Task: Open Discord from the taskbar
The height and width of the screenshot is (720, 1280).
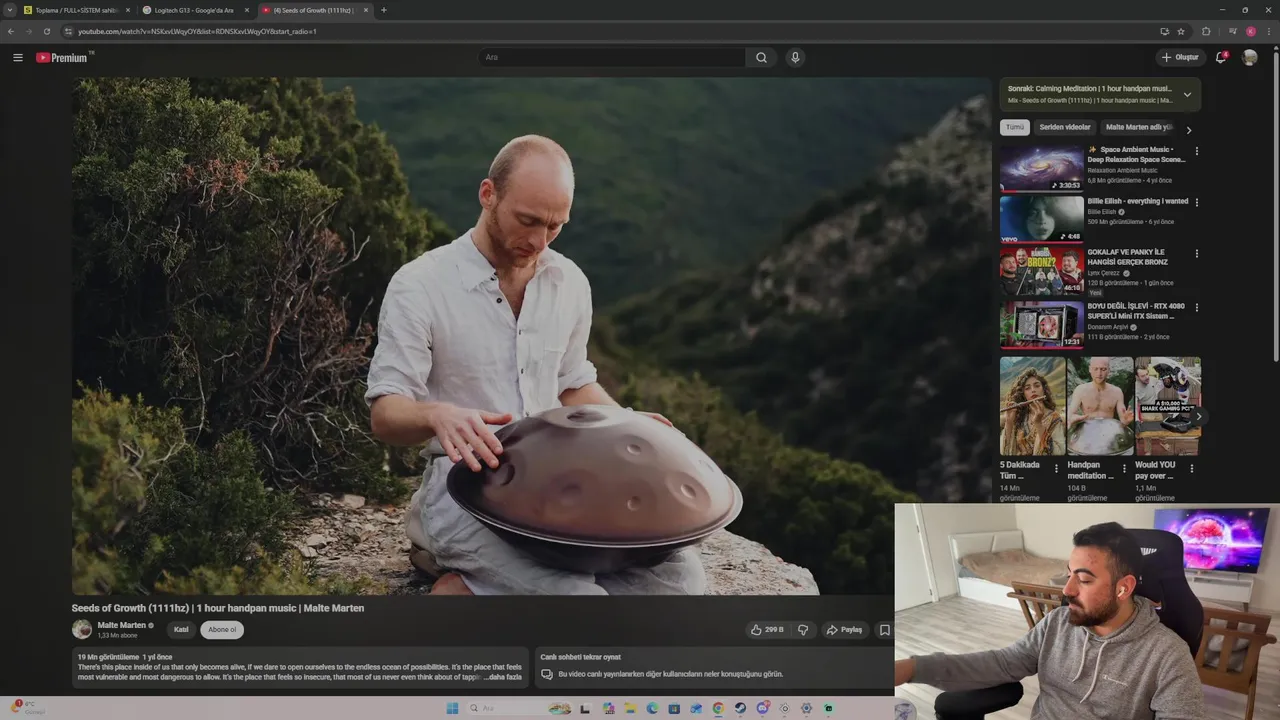Action: click(762, 708)
